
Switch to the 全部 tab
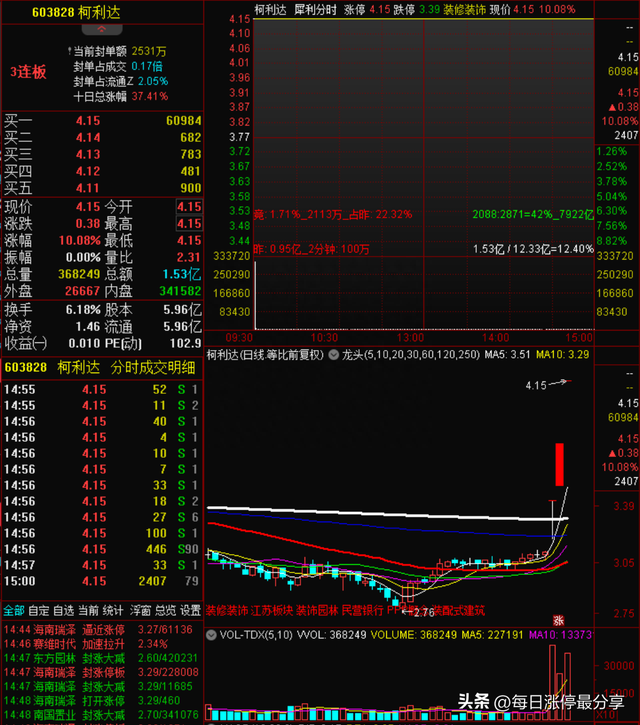[12, 610]
